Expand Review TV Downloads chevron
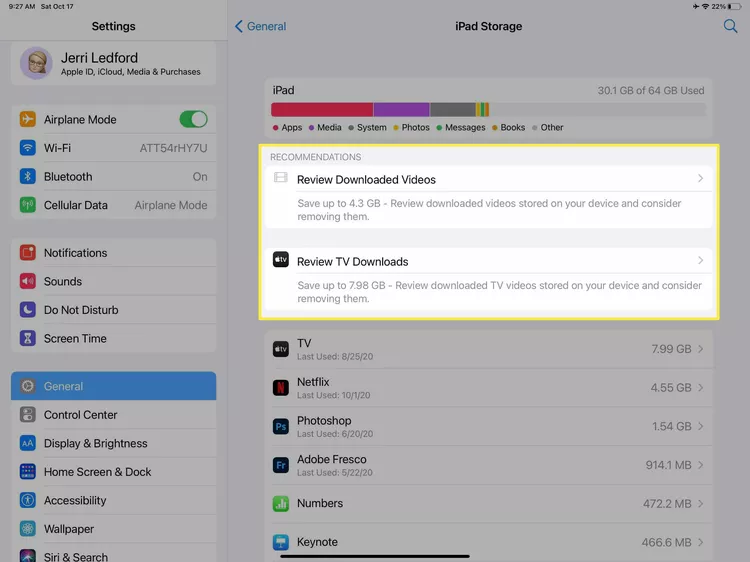 700,261
